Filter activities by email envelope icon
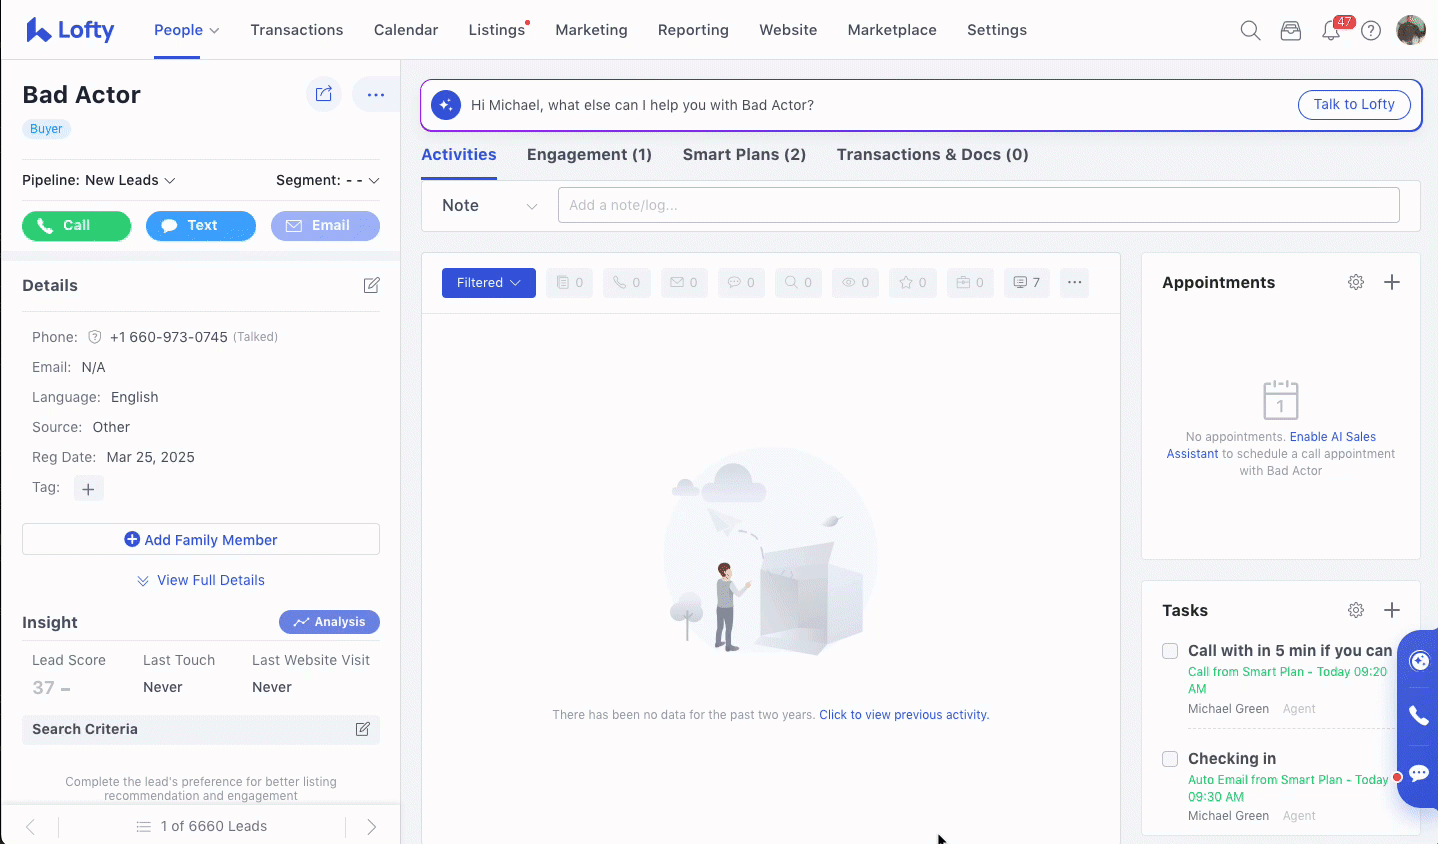The height and width of the screenshot is (844, 1438). pos(684,283)
